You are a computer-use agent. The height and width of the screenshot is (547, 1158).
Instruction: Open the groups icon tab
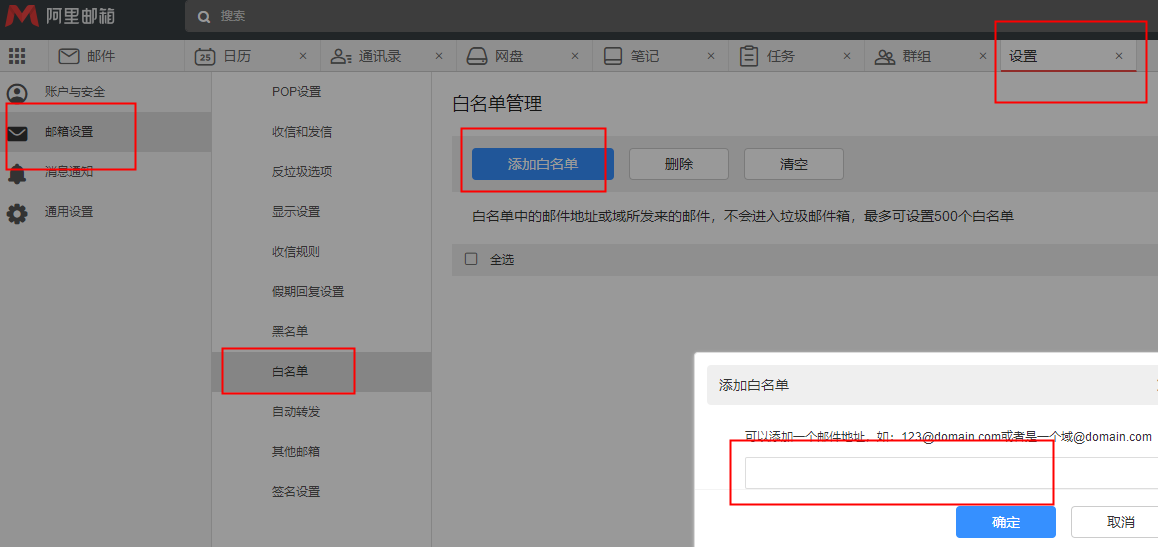point(885,56)
